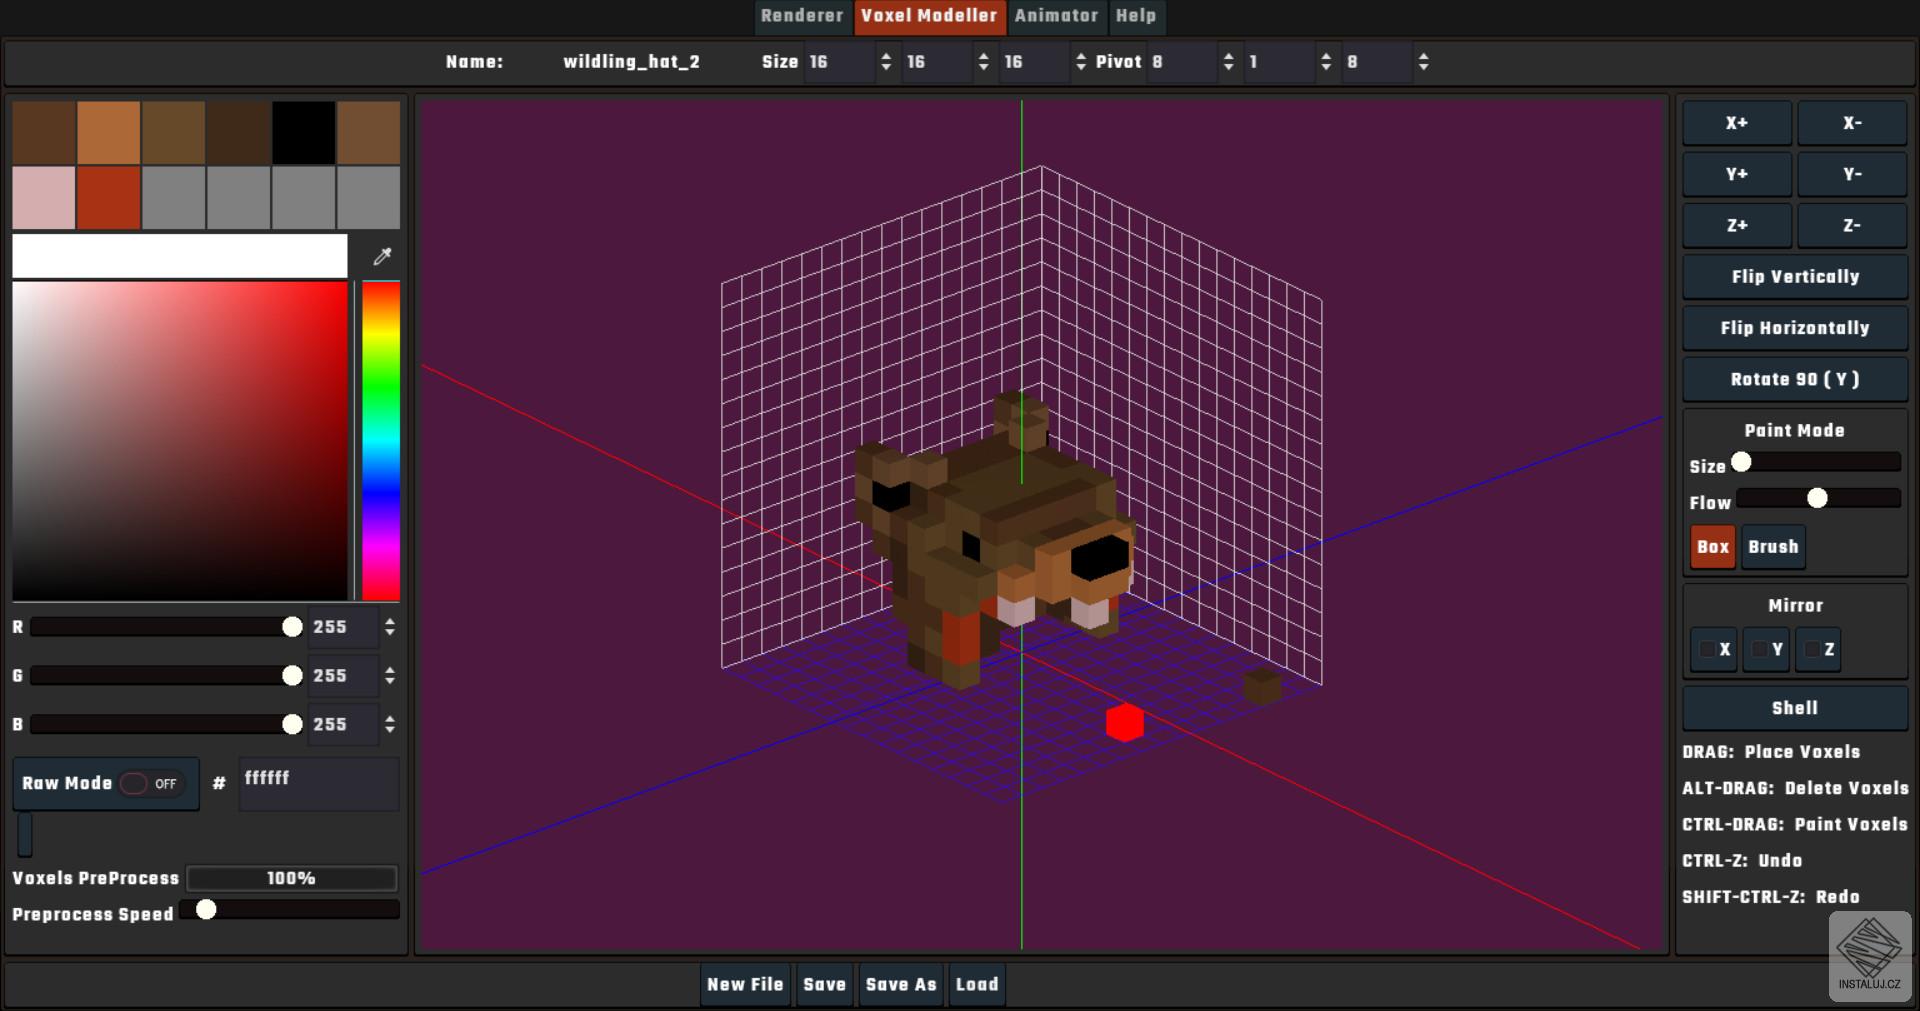Adjust third Size value stepper arrows
The height and width of the screenshot is (1011, 1920).
click(x=1080, y=62)
